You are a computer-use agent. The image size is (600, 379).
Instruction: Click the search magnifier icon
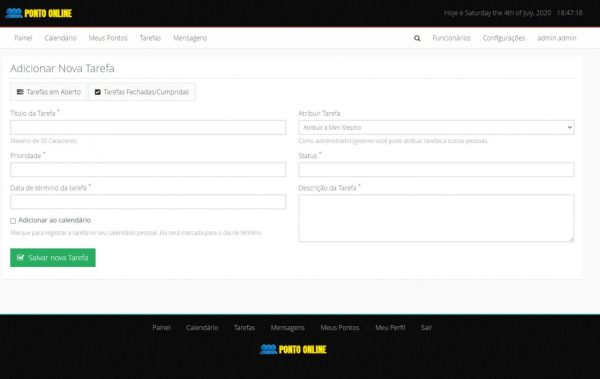click(417, 38)
